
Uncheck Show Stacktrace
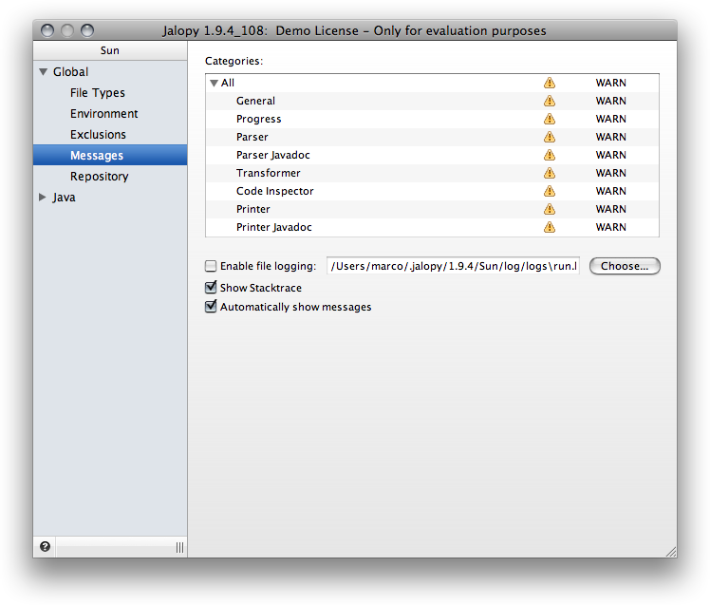(211, 287)
